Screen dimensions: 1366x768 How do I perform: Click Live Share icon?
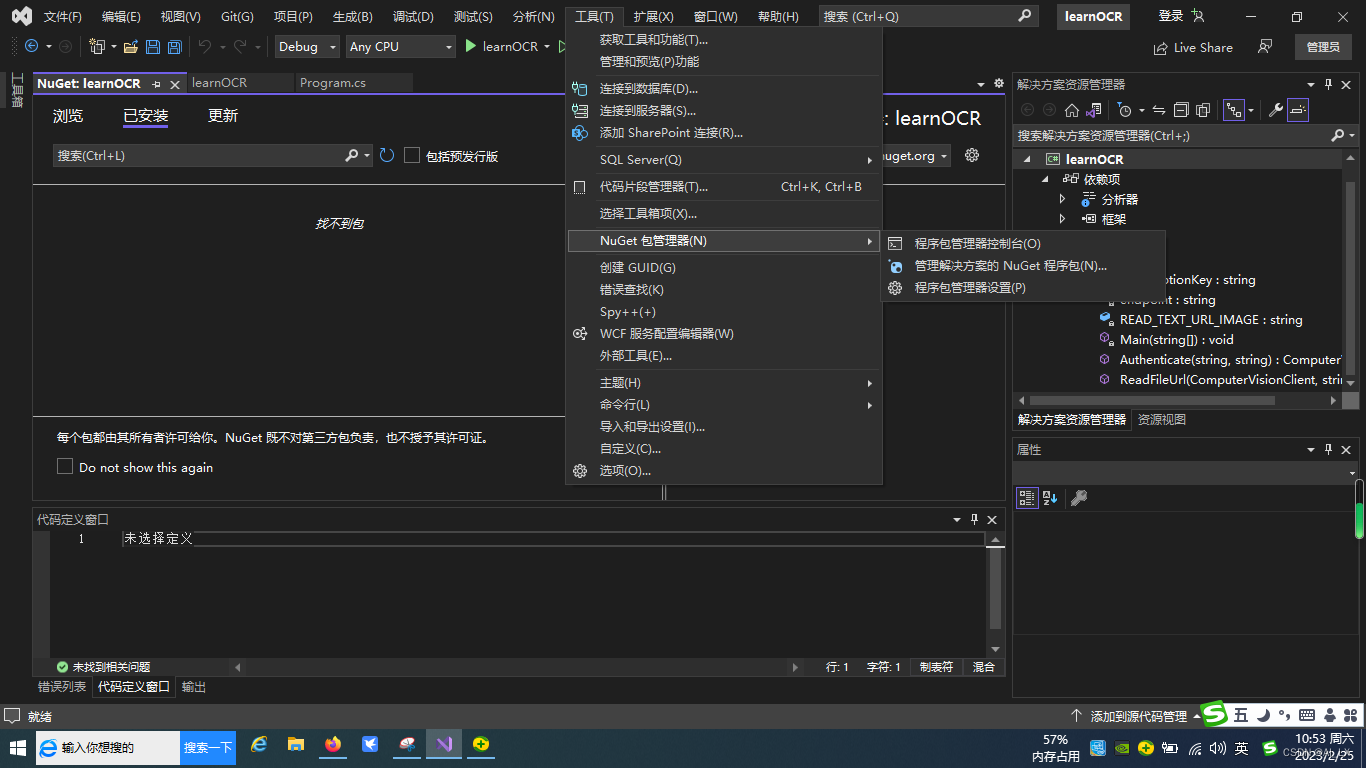[1193, 47]
